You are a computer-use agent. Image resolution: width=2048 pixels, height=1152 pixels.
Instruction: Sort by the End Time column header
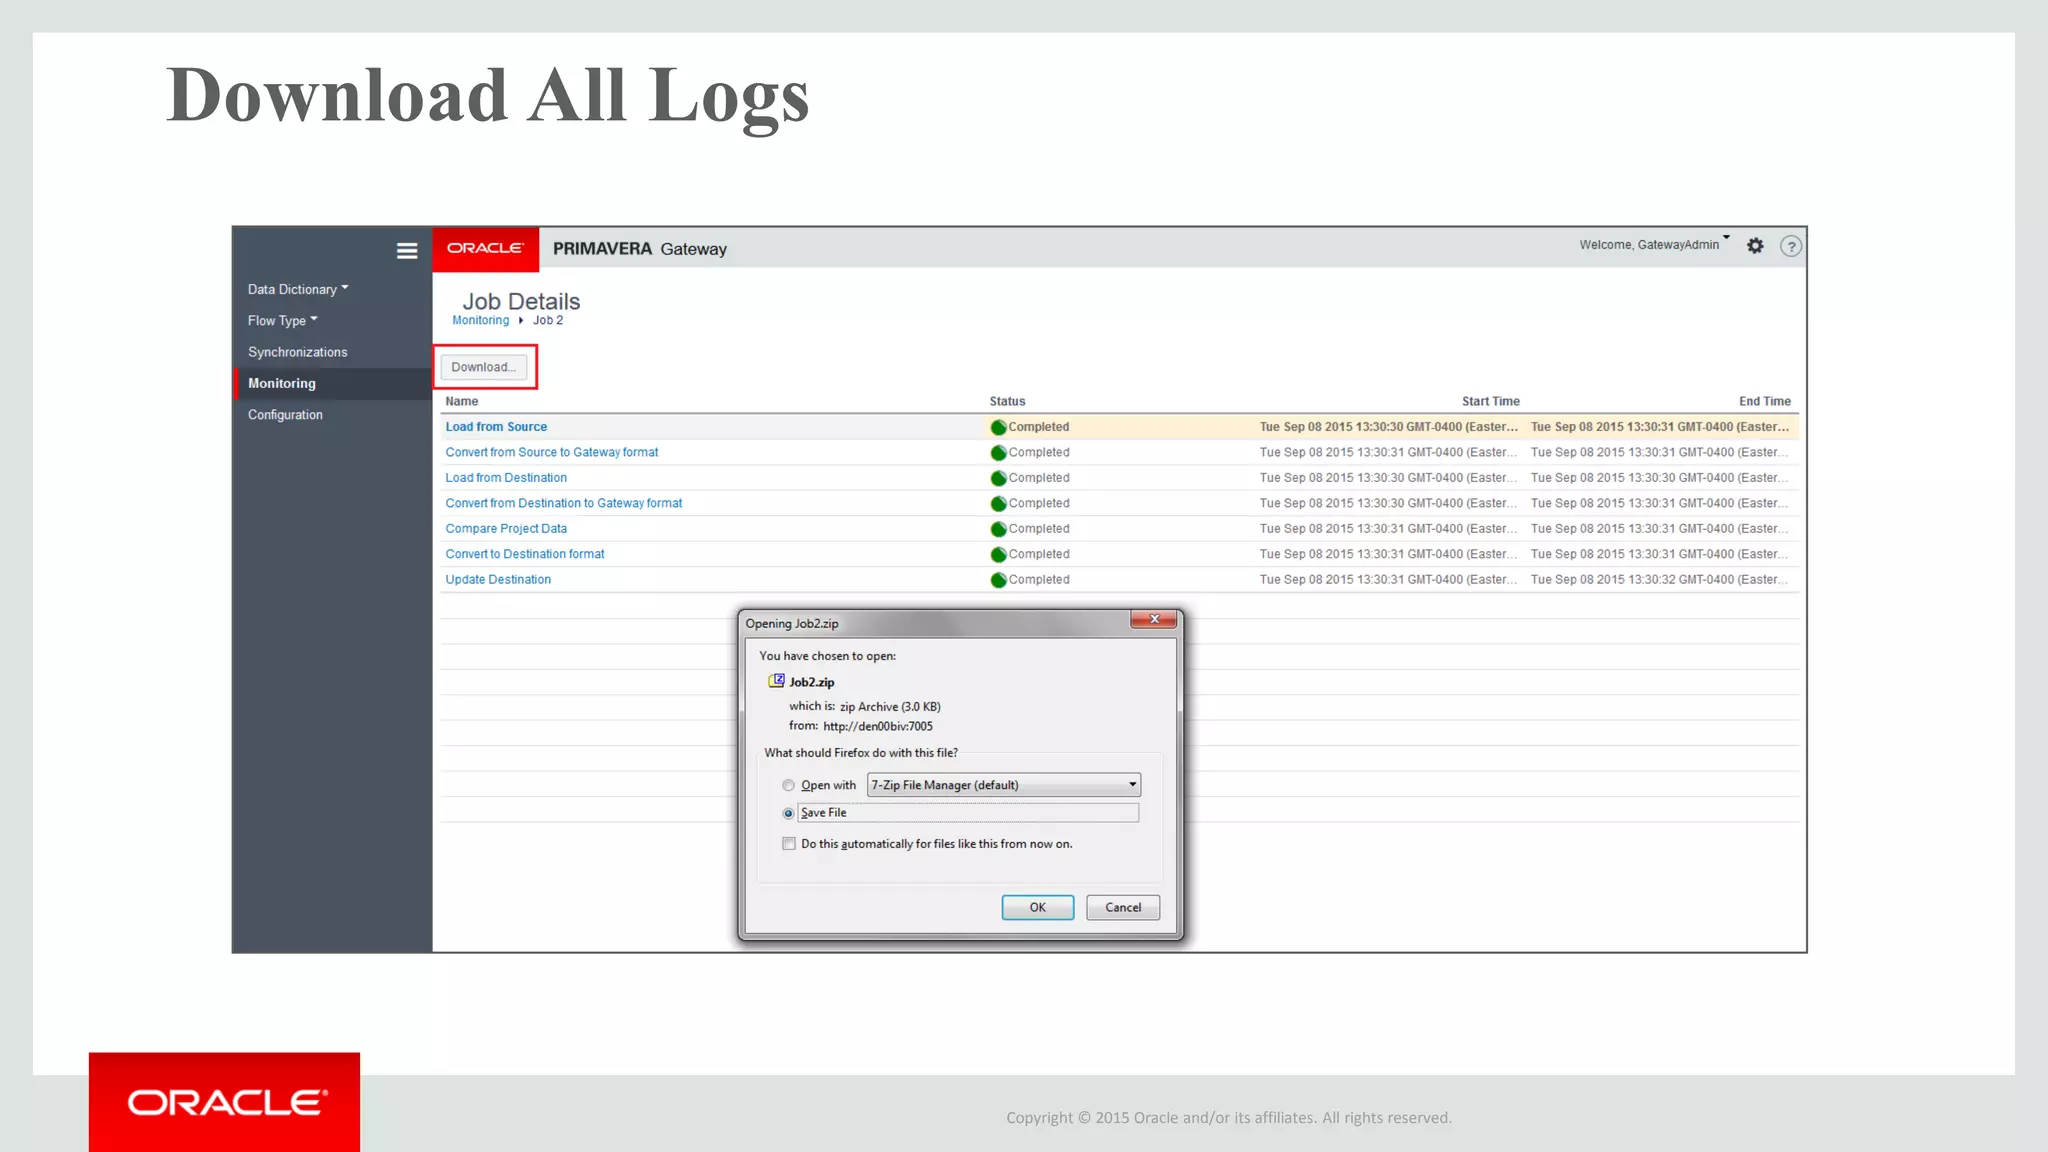pyautogui.click(x=1764, y=401)
